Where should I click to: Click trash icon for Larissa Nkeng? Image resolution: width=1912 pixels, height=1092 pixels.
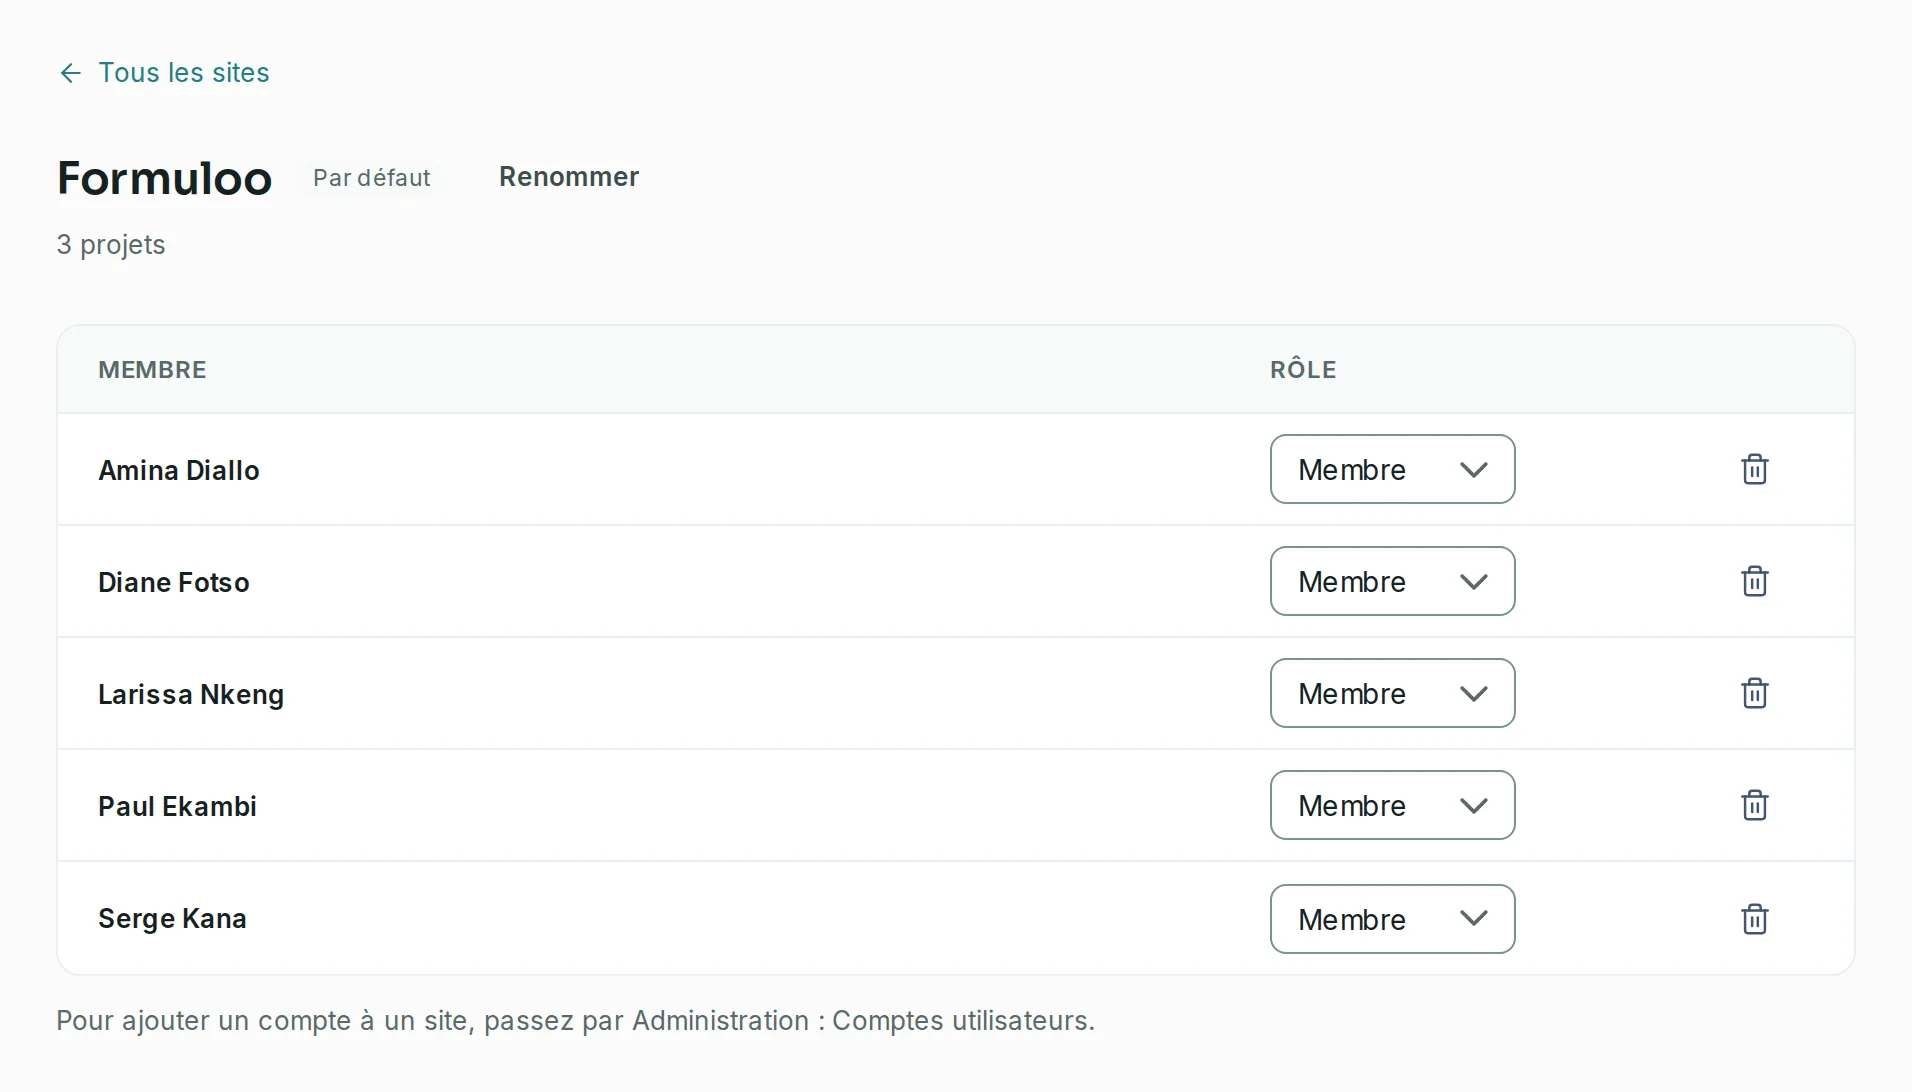[1754, 693]
